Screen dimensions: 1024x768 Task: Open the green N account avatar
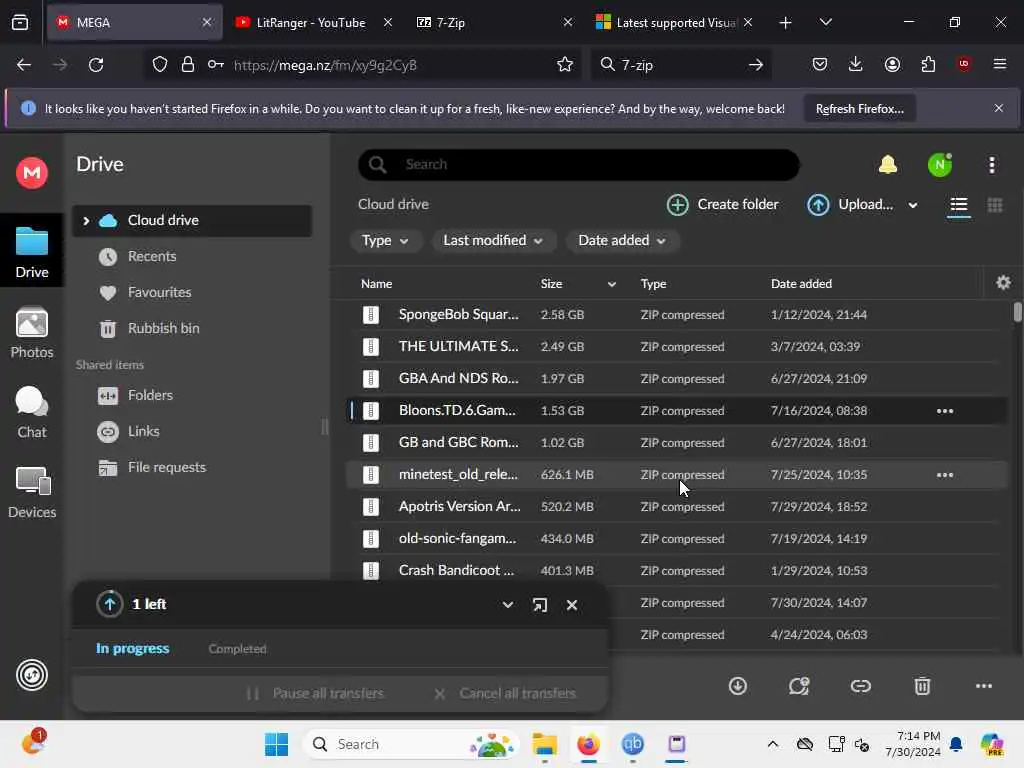tap(940, 165)
